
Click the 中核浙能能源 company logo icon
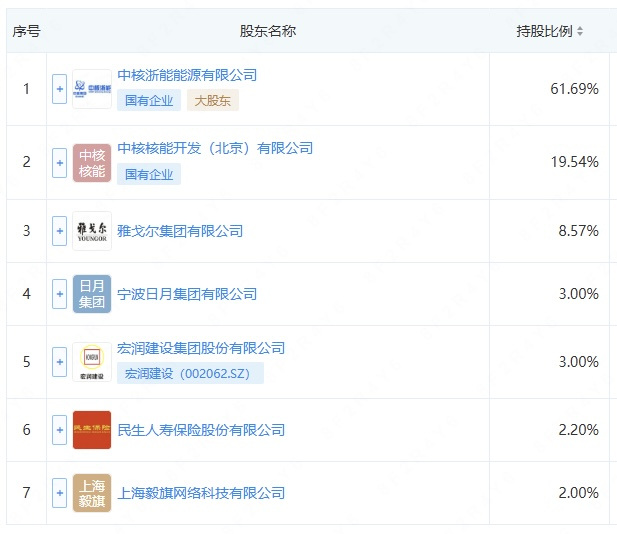click(92, 89)
